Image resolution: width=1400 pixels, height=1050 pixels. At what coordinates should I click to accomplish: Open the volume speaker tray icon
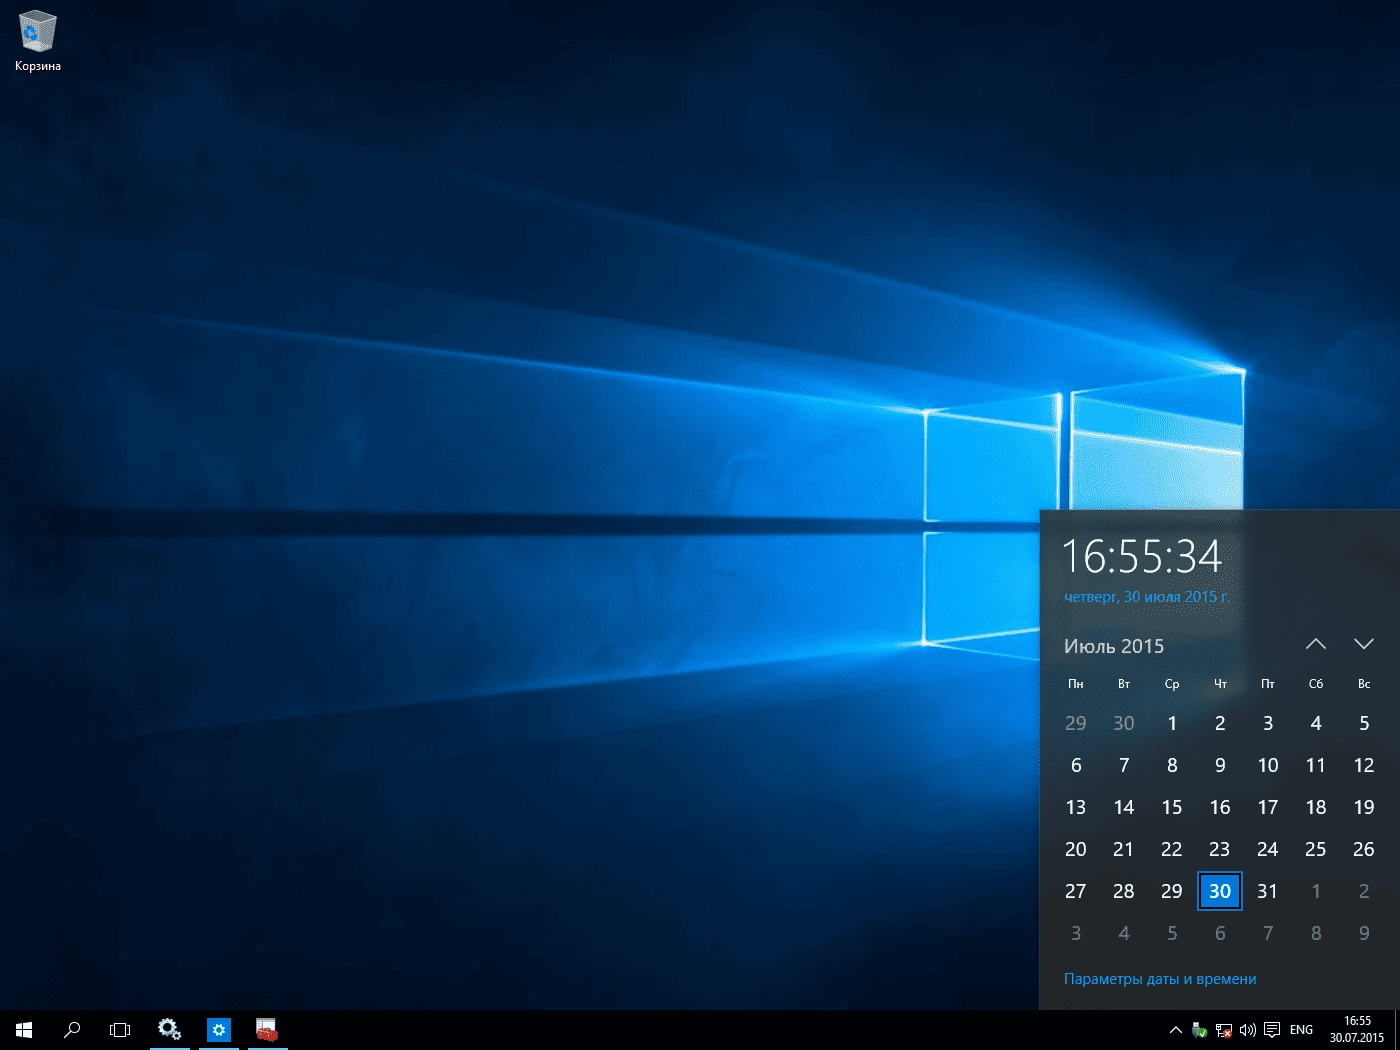point(1247,1030)
